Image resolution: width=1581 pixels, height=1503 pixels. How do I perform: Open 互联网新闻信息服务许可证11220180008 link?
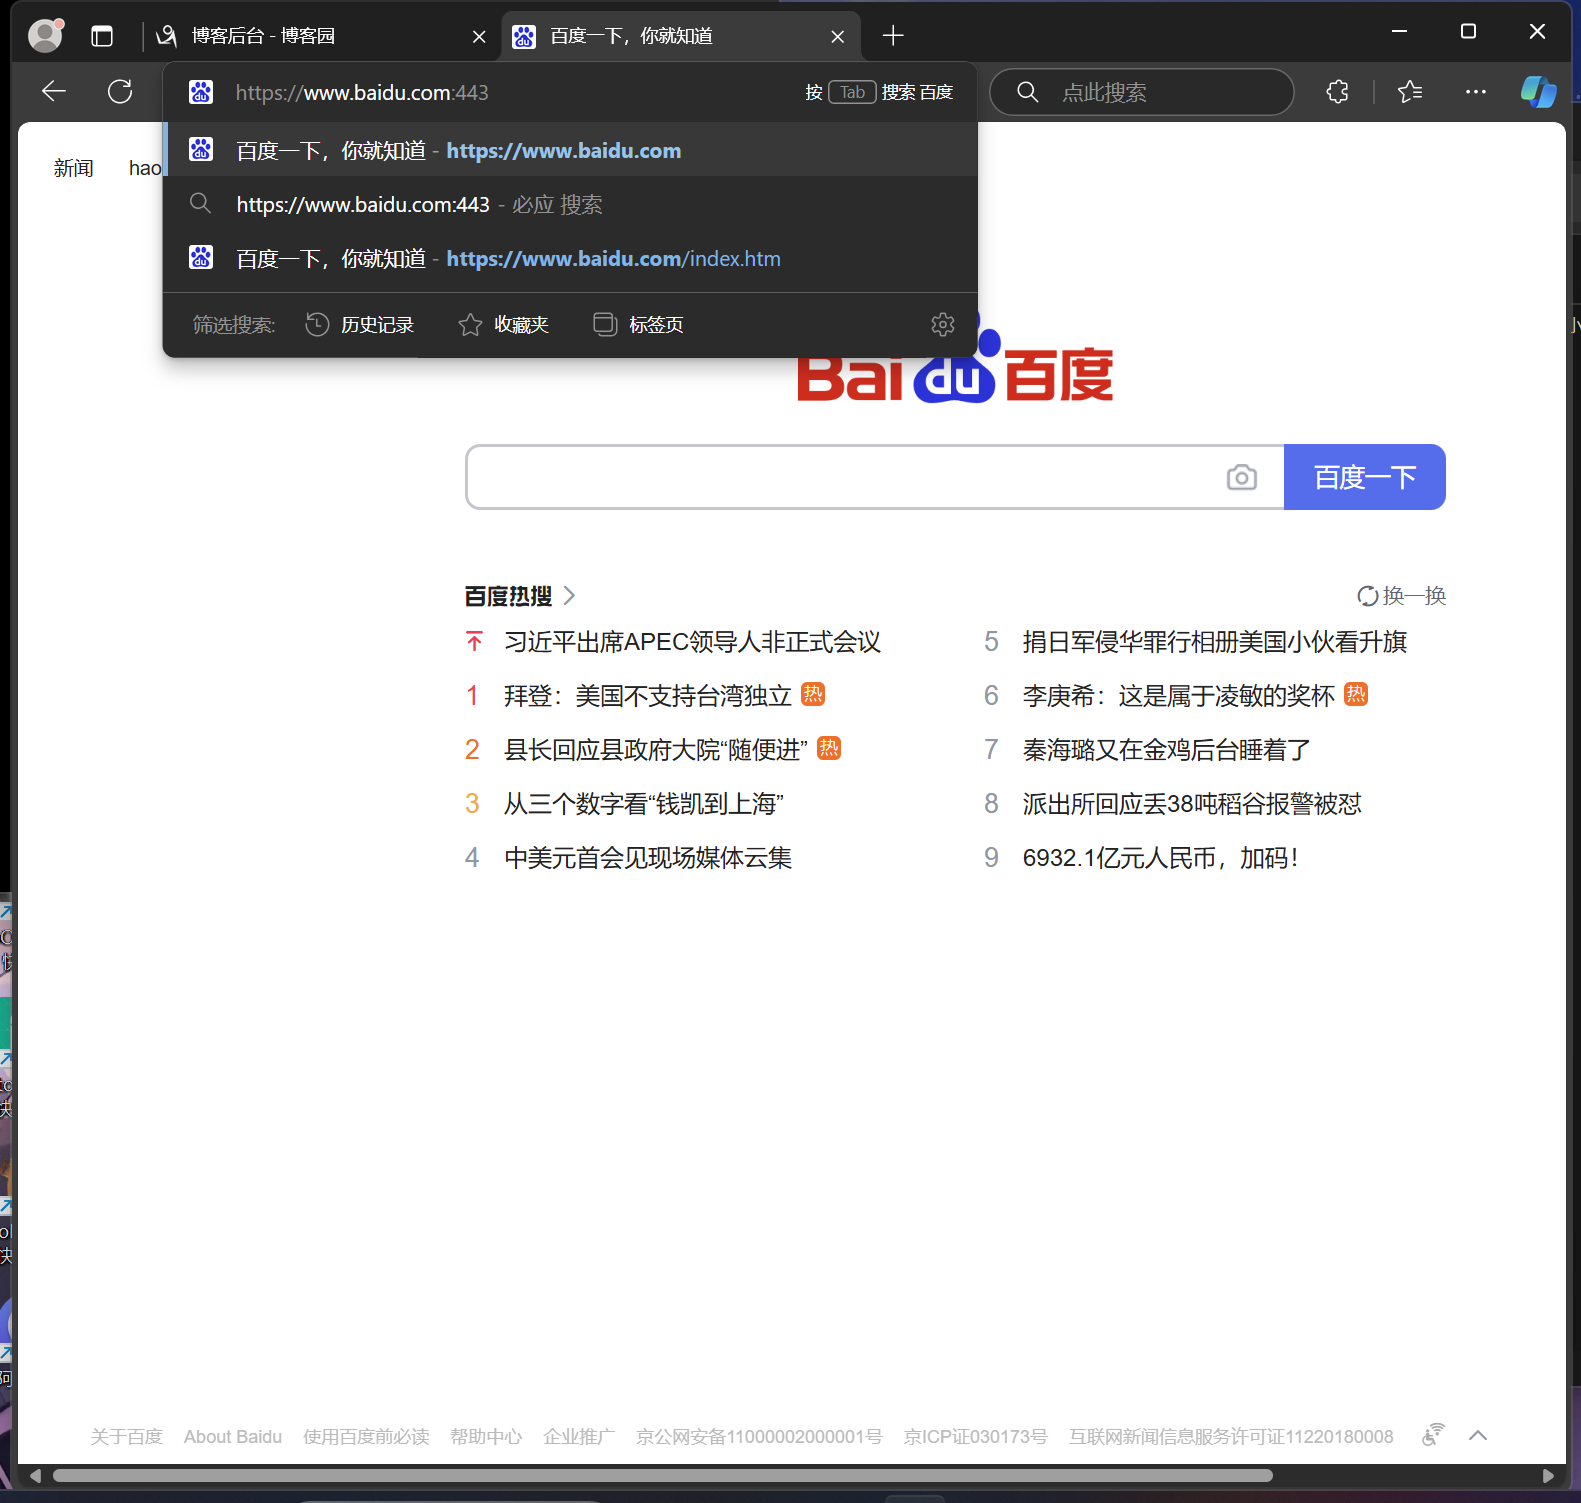[x=1231, y=1437]
